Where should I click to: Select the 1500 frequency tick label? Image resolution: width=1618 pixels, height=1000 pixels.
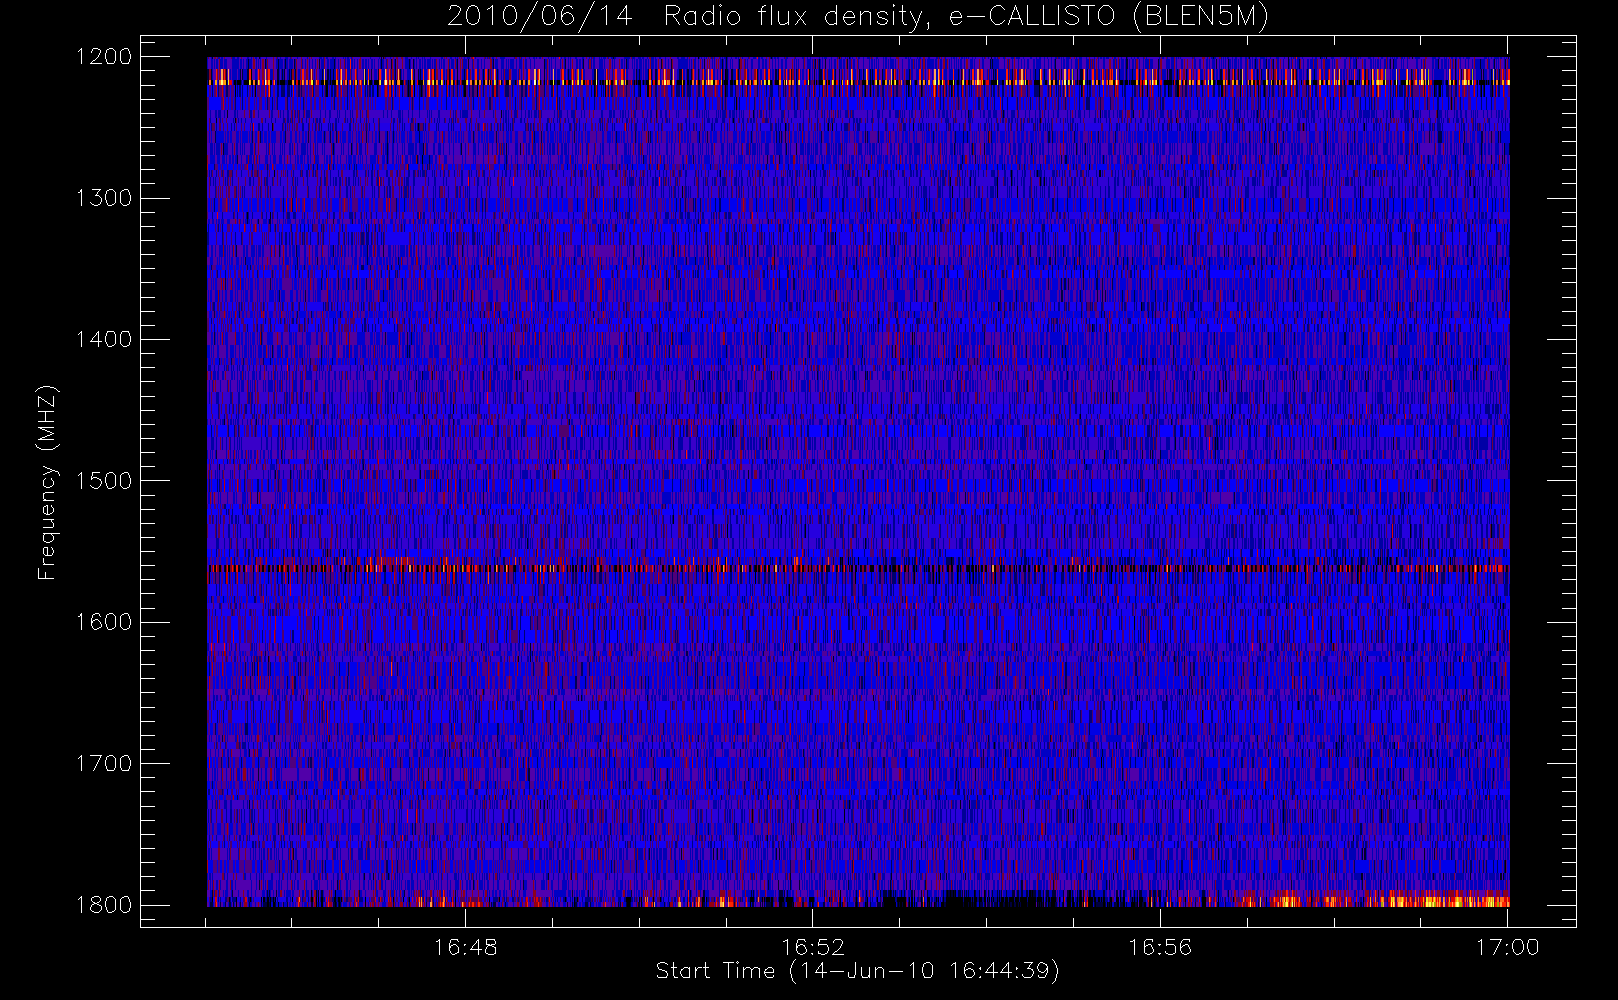[104, 481]
